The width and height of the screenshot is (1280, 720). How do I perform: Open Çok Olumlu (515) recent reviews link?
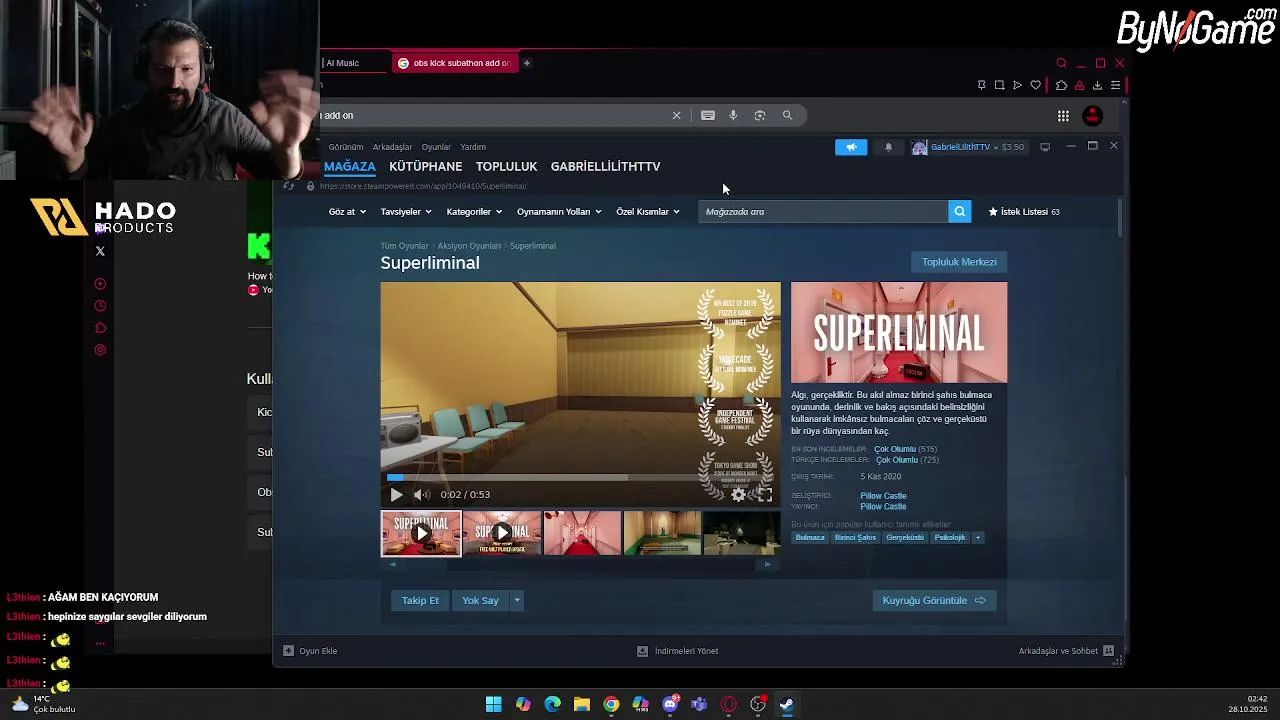(905, 449)
